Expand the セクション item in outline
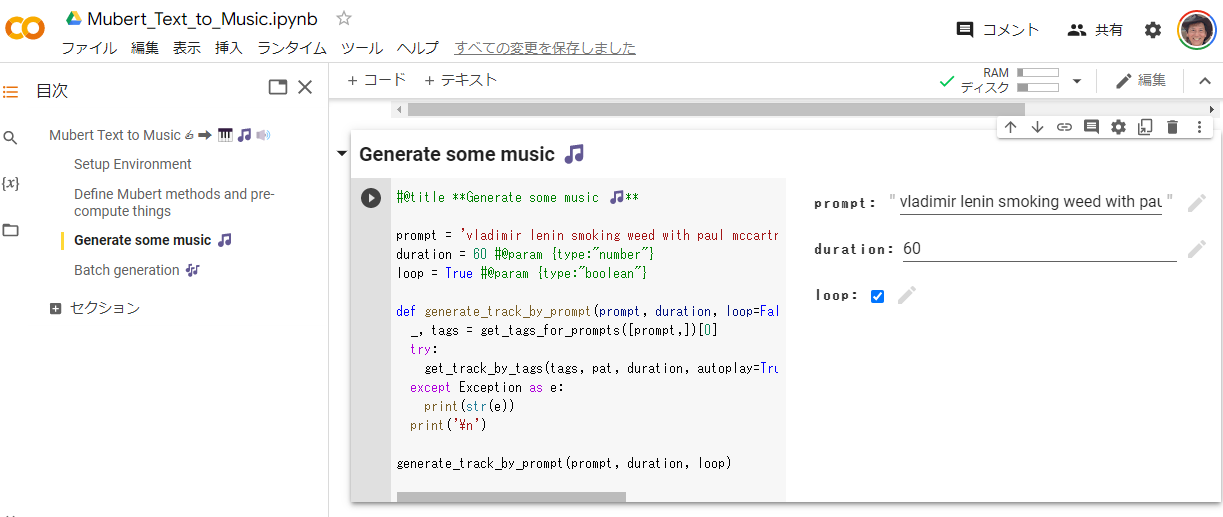This screenshot has height=517, width=1223. [x=56, y=308]
